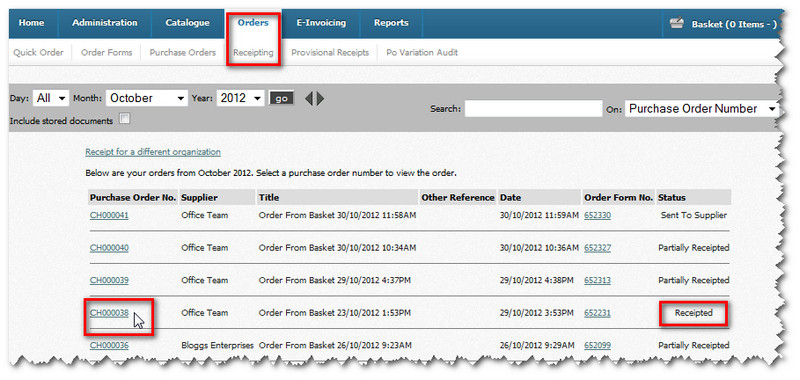Open the E-Invoicing menu
Viewport: 800px width, 380px height.
[x=321, y=23]
